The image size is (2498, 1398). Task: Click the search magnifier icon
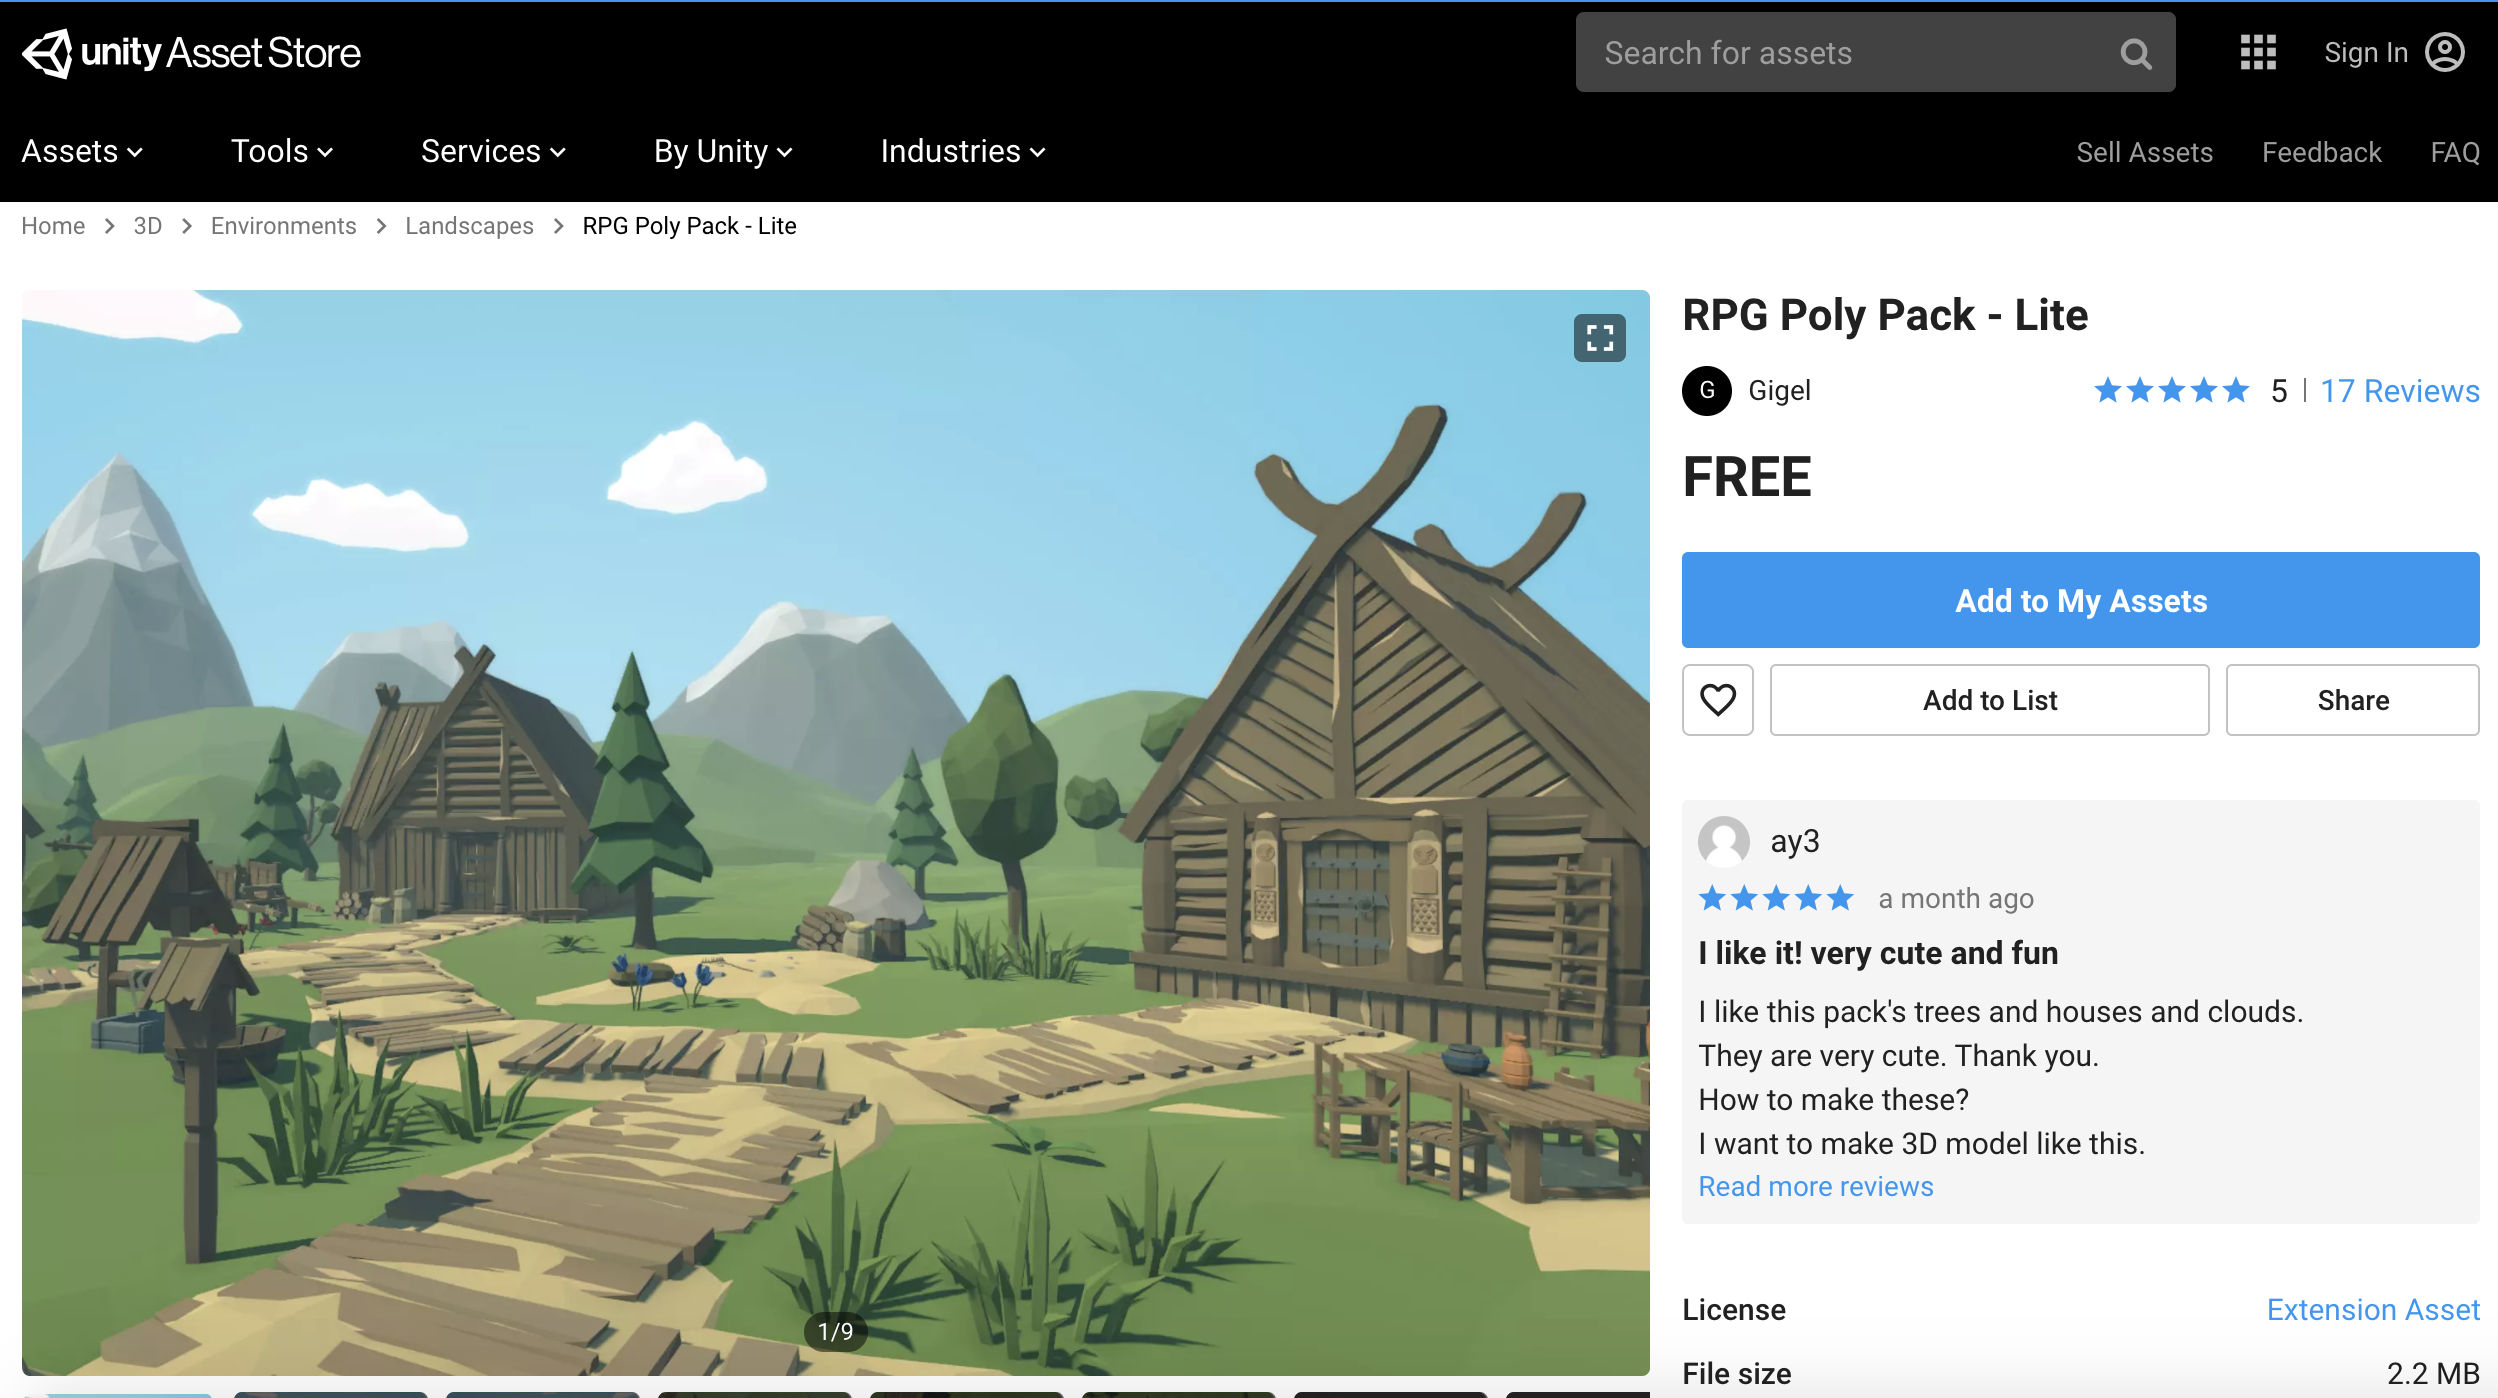point(2135,53)
